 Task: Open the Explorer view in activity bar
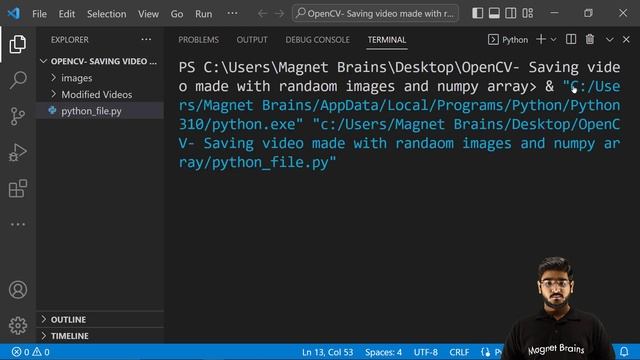click(18, 44)
